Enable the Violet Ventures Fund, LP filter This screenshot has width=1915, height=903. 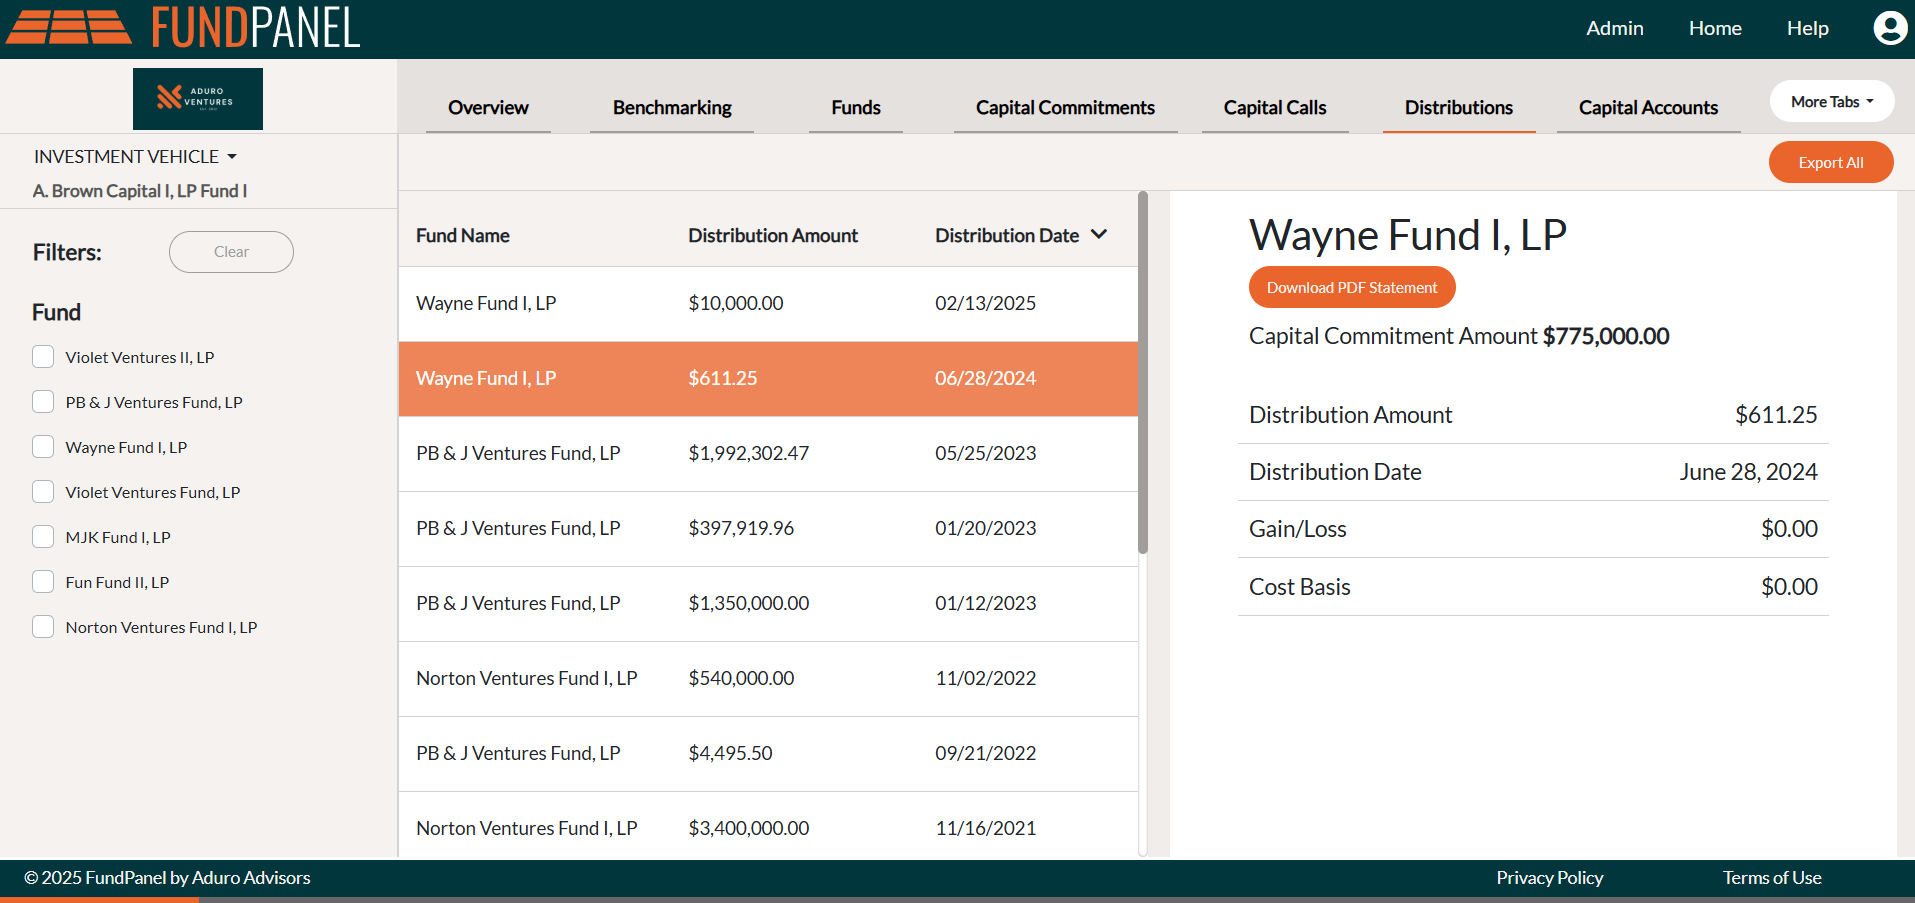43,492
